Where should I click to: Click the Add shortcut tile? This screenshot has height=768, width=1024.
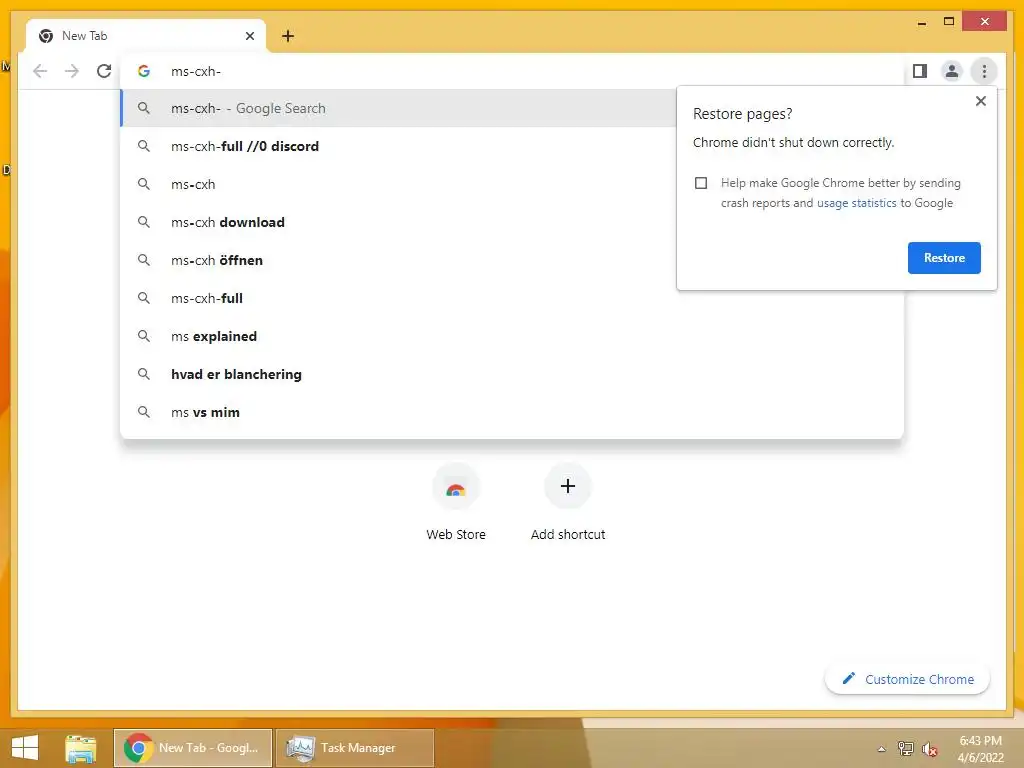point(568,503)
